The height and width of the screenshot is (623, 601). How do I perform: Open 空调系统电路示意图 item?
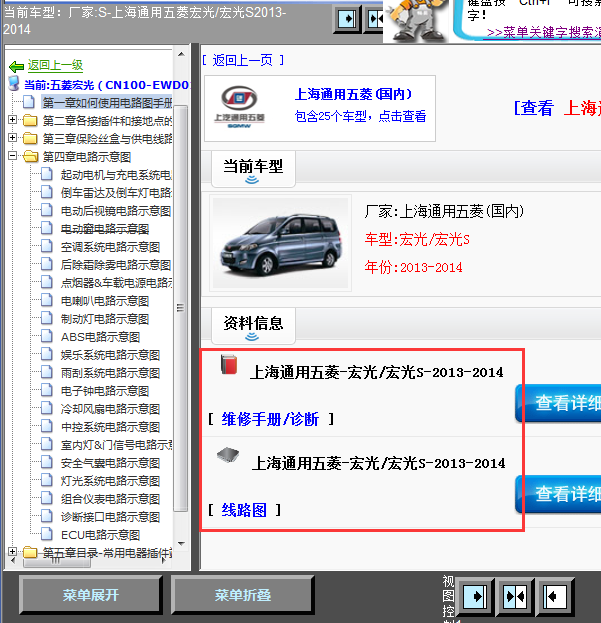(x=110, y=247)
